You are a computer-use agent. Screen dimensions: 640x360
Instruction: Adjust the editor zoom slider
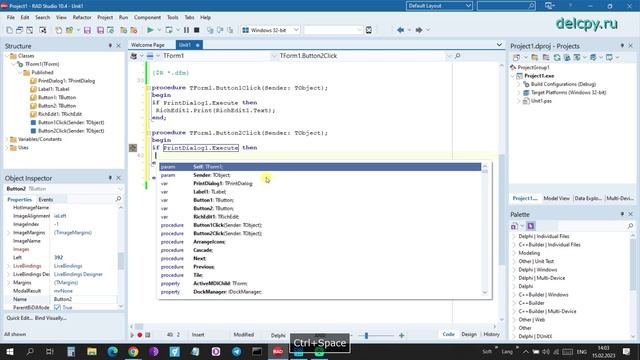click(366, 336)
